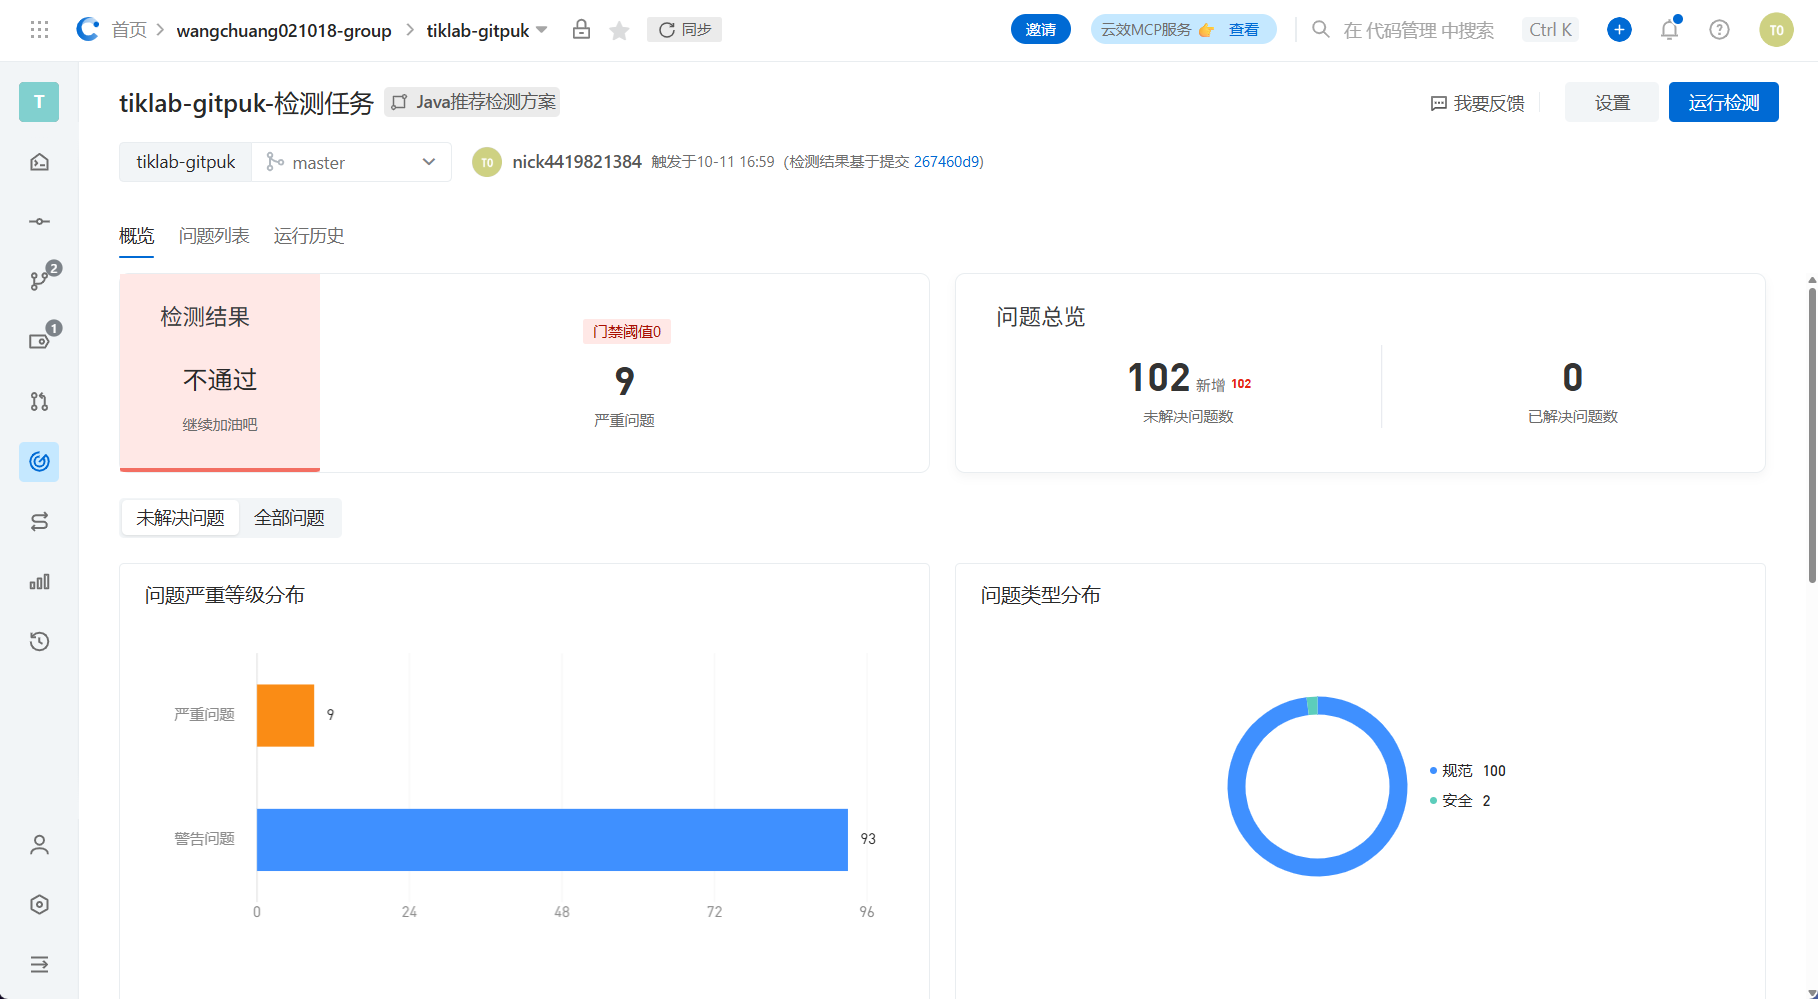This screenshot has width=1818, height=999.
Task: Star the tiklab-gitpuk repository
Action: click(618, 29)
